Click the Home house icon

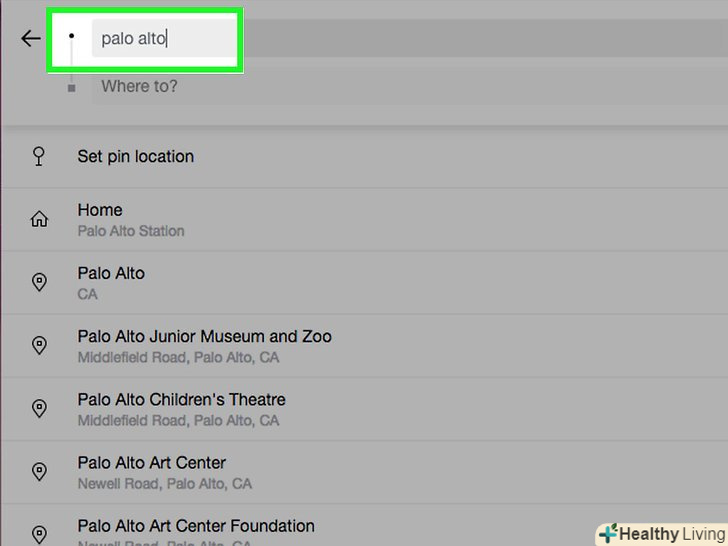click(x=39, y=219)
